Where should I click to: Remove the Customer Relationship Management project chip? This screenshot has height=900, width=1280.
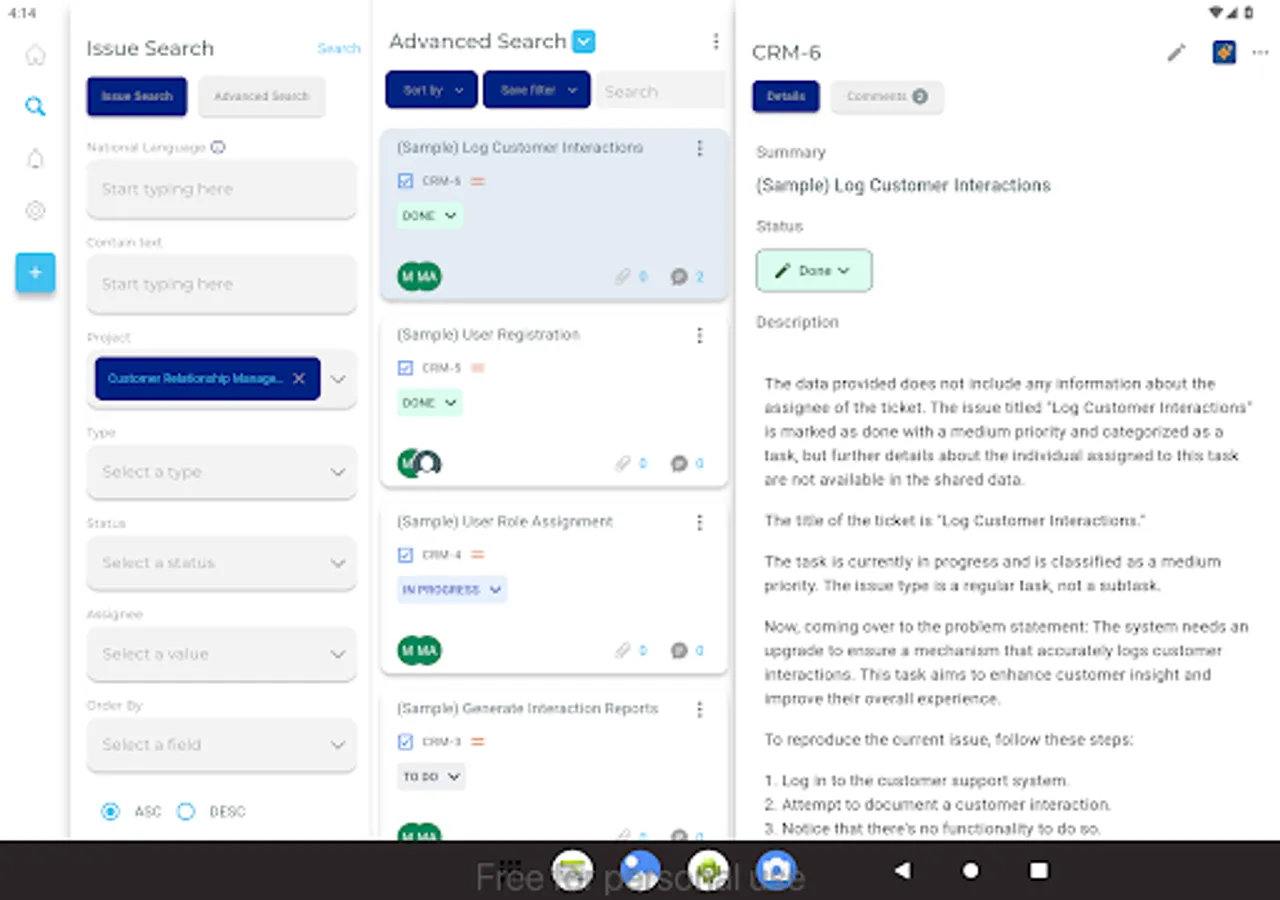point(298,379)
